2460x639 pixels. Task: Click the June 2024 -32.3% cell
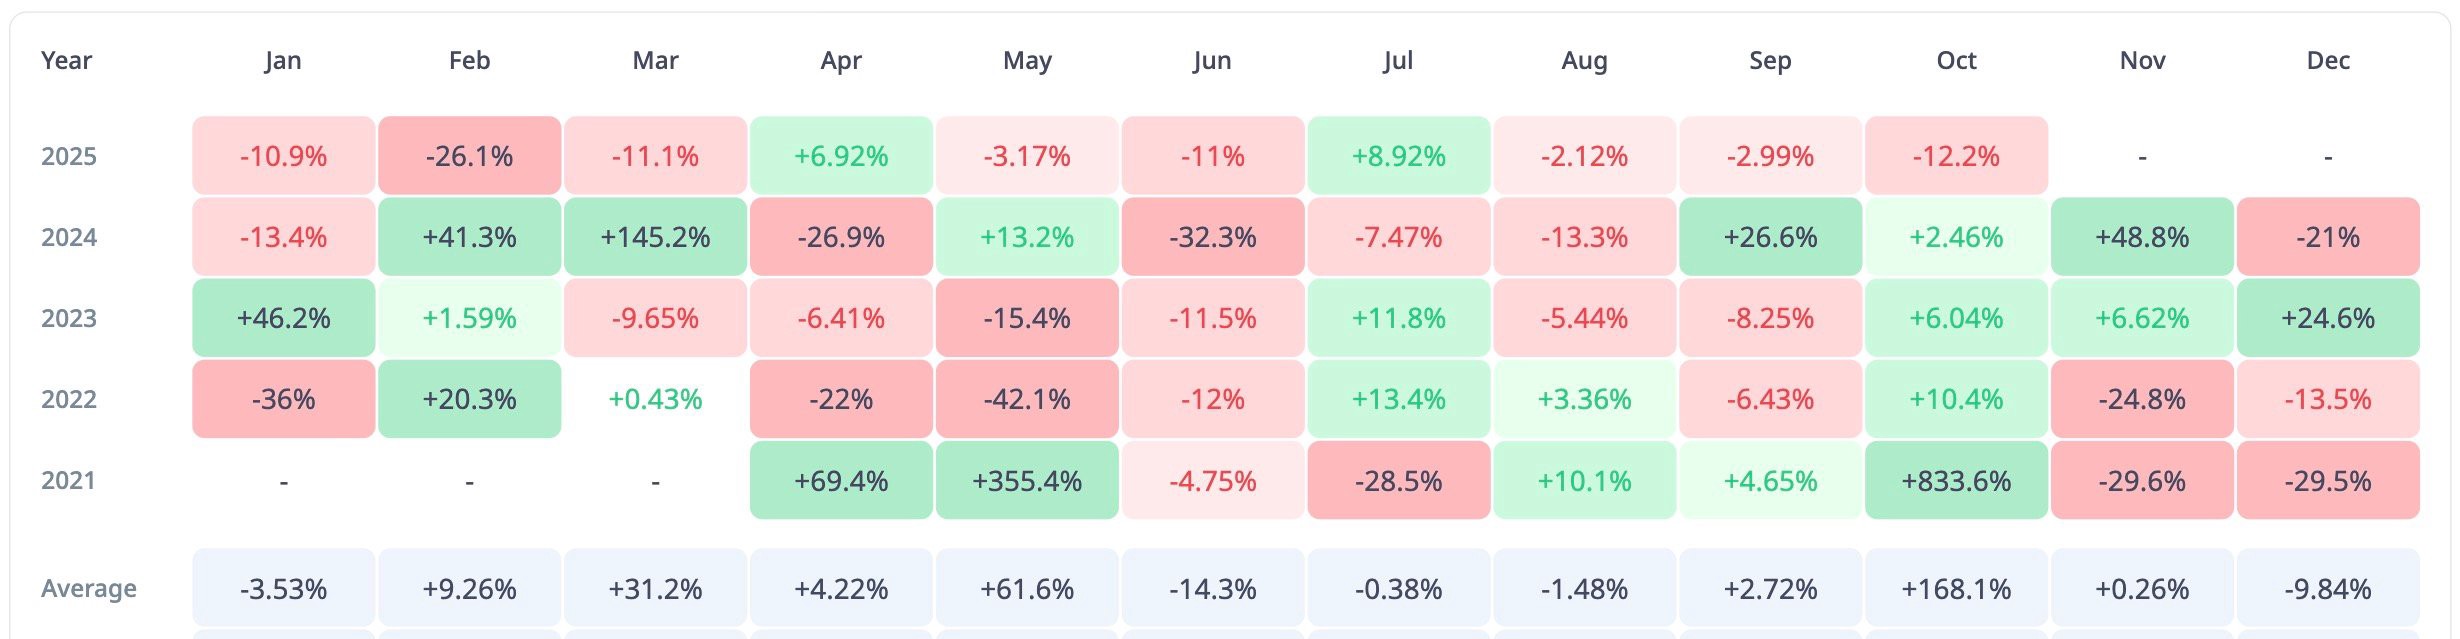1213,237
